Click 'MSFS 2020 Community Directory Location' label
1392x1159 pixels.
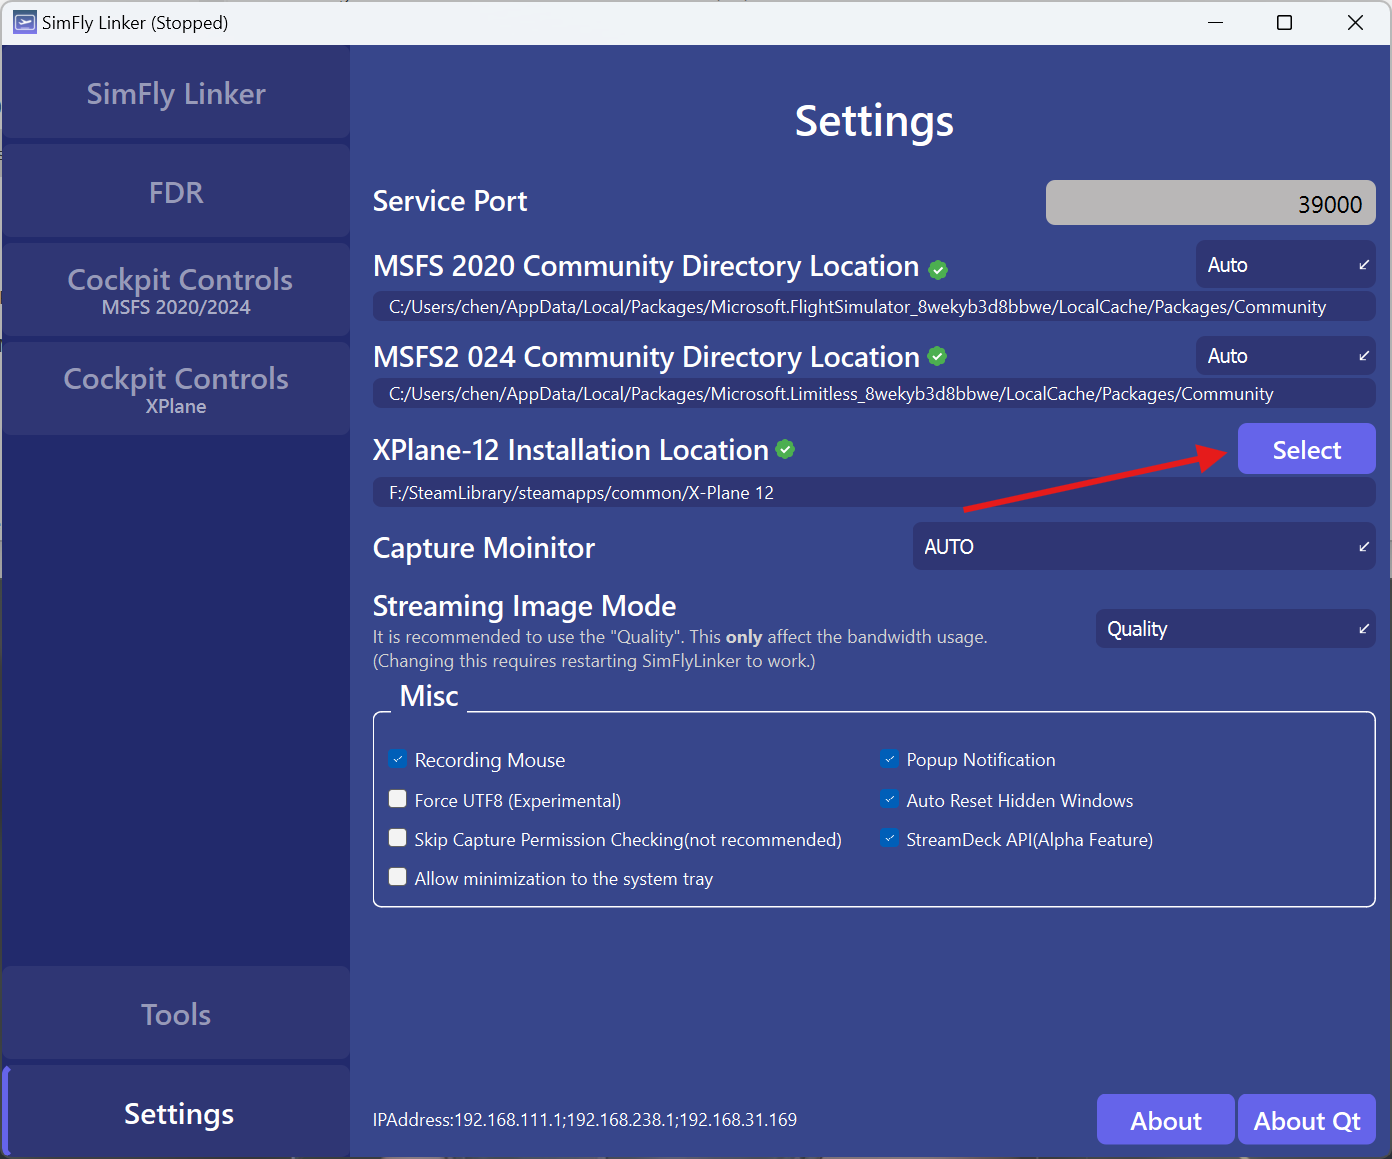click(646, 266)
